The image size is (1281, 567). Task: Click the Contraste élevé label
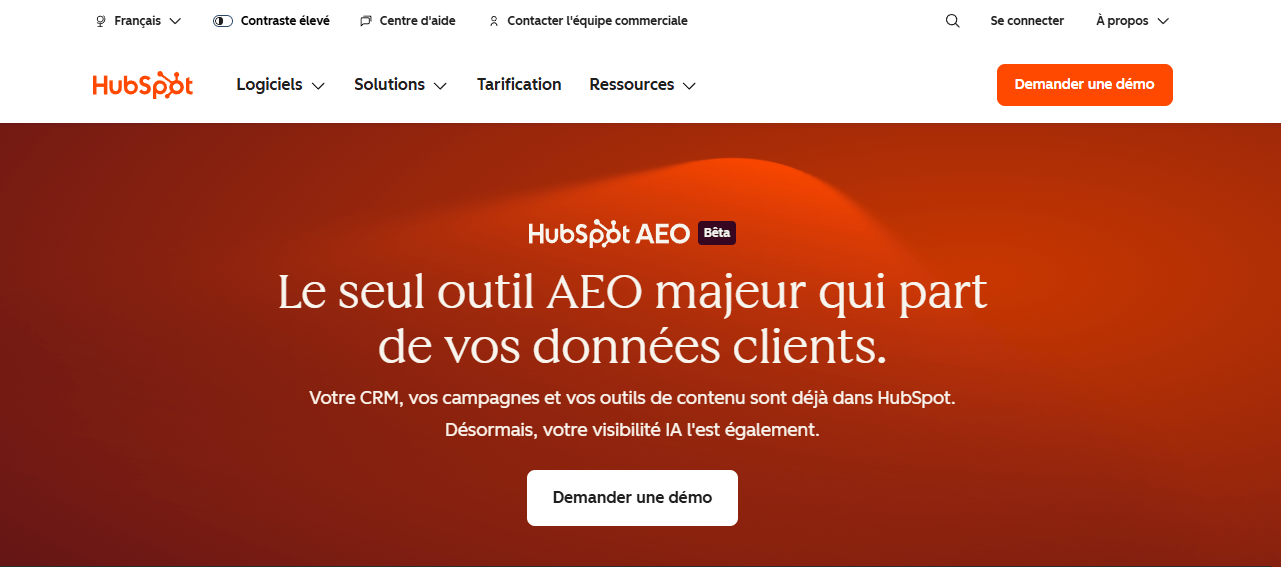pos(285,21)
